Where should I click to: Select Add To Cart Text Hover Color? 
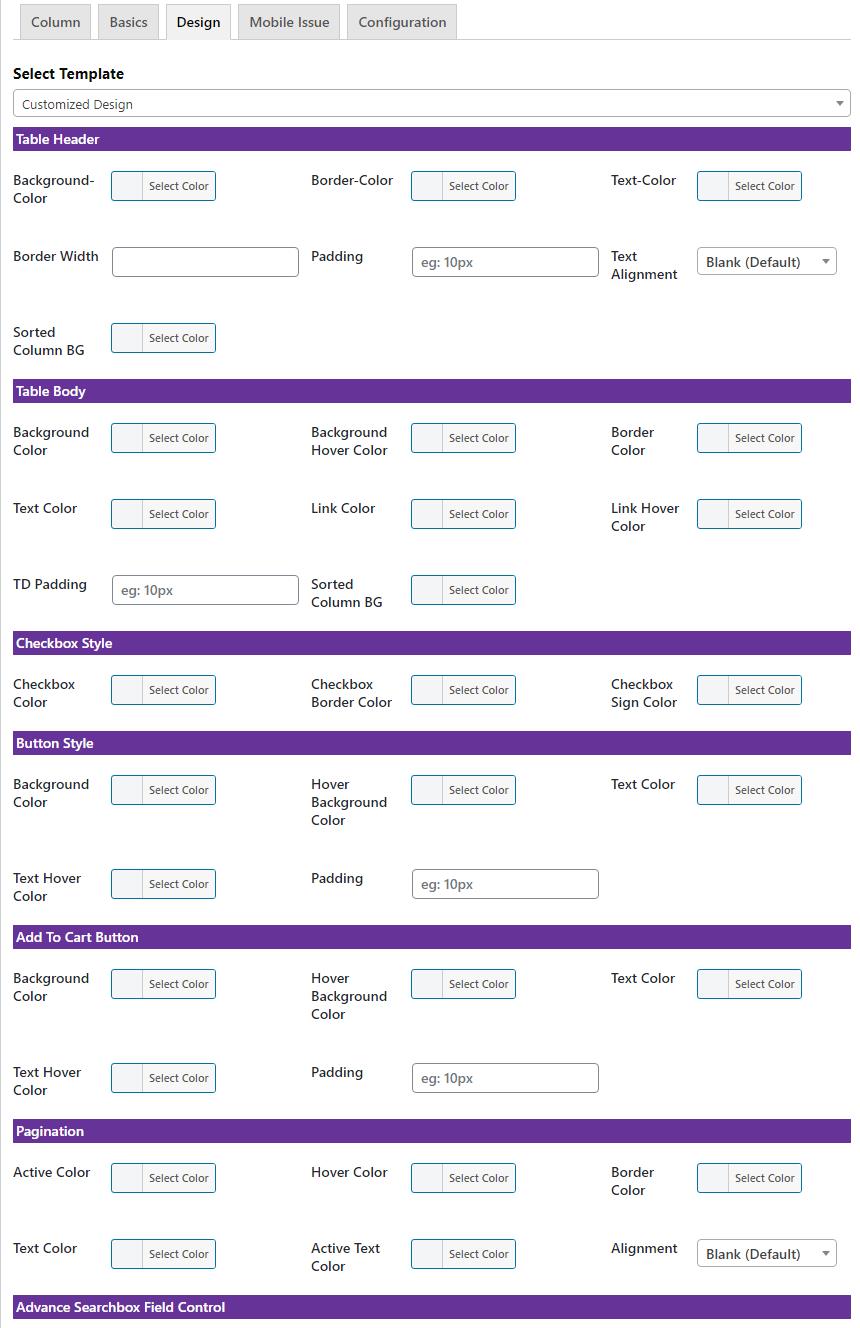[x=163, y=1078]
